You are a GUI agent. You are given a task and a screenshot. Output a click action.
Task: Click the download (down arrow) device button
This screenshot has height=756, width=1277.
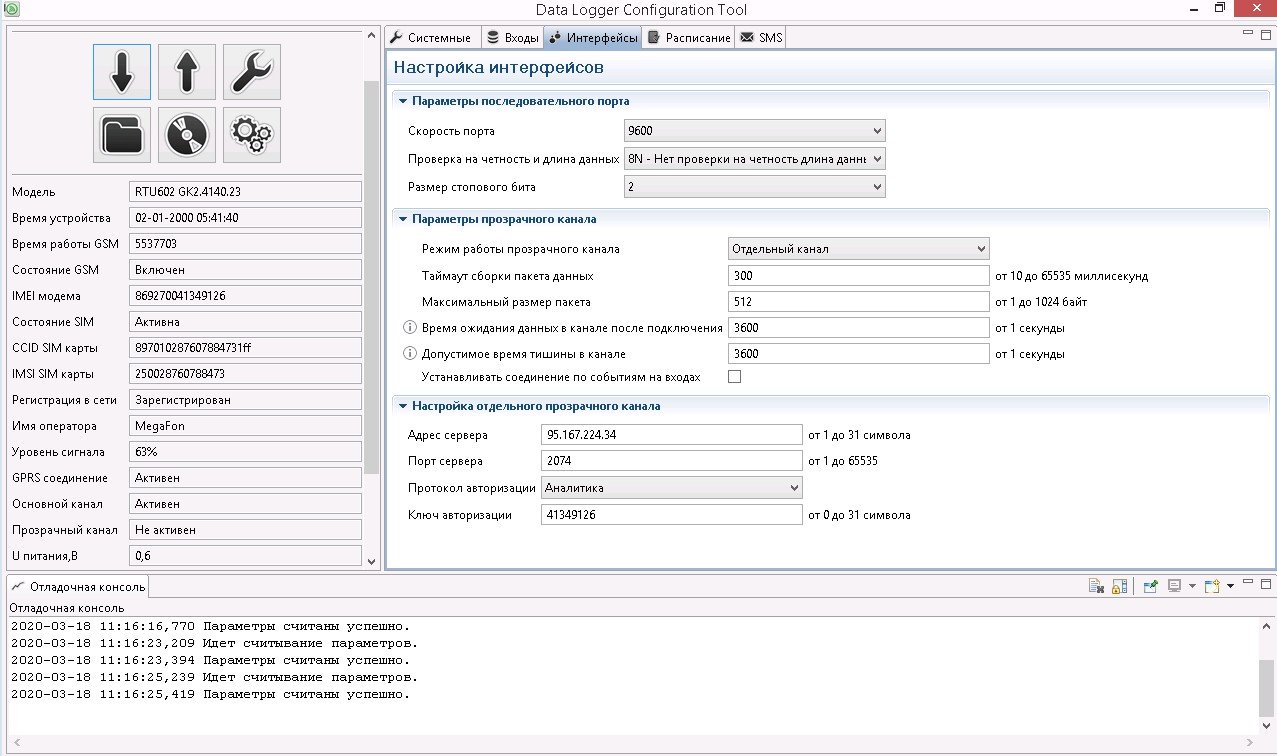pos(122,72)
